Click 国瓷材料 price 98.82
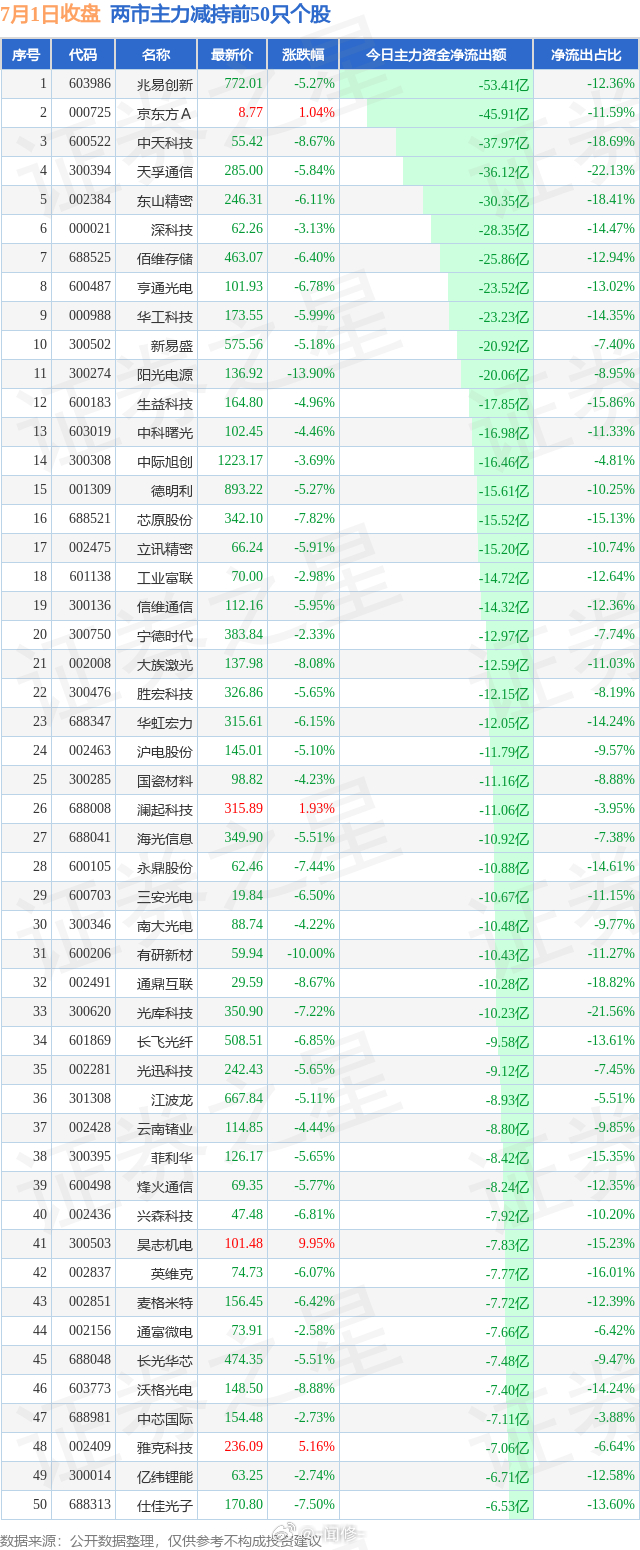Viewport: 640px width, 1550px height. click(247, 780)
